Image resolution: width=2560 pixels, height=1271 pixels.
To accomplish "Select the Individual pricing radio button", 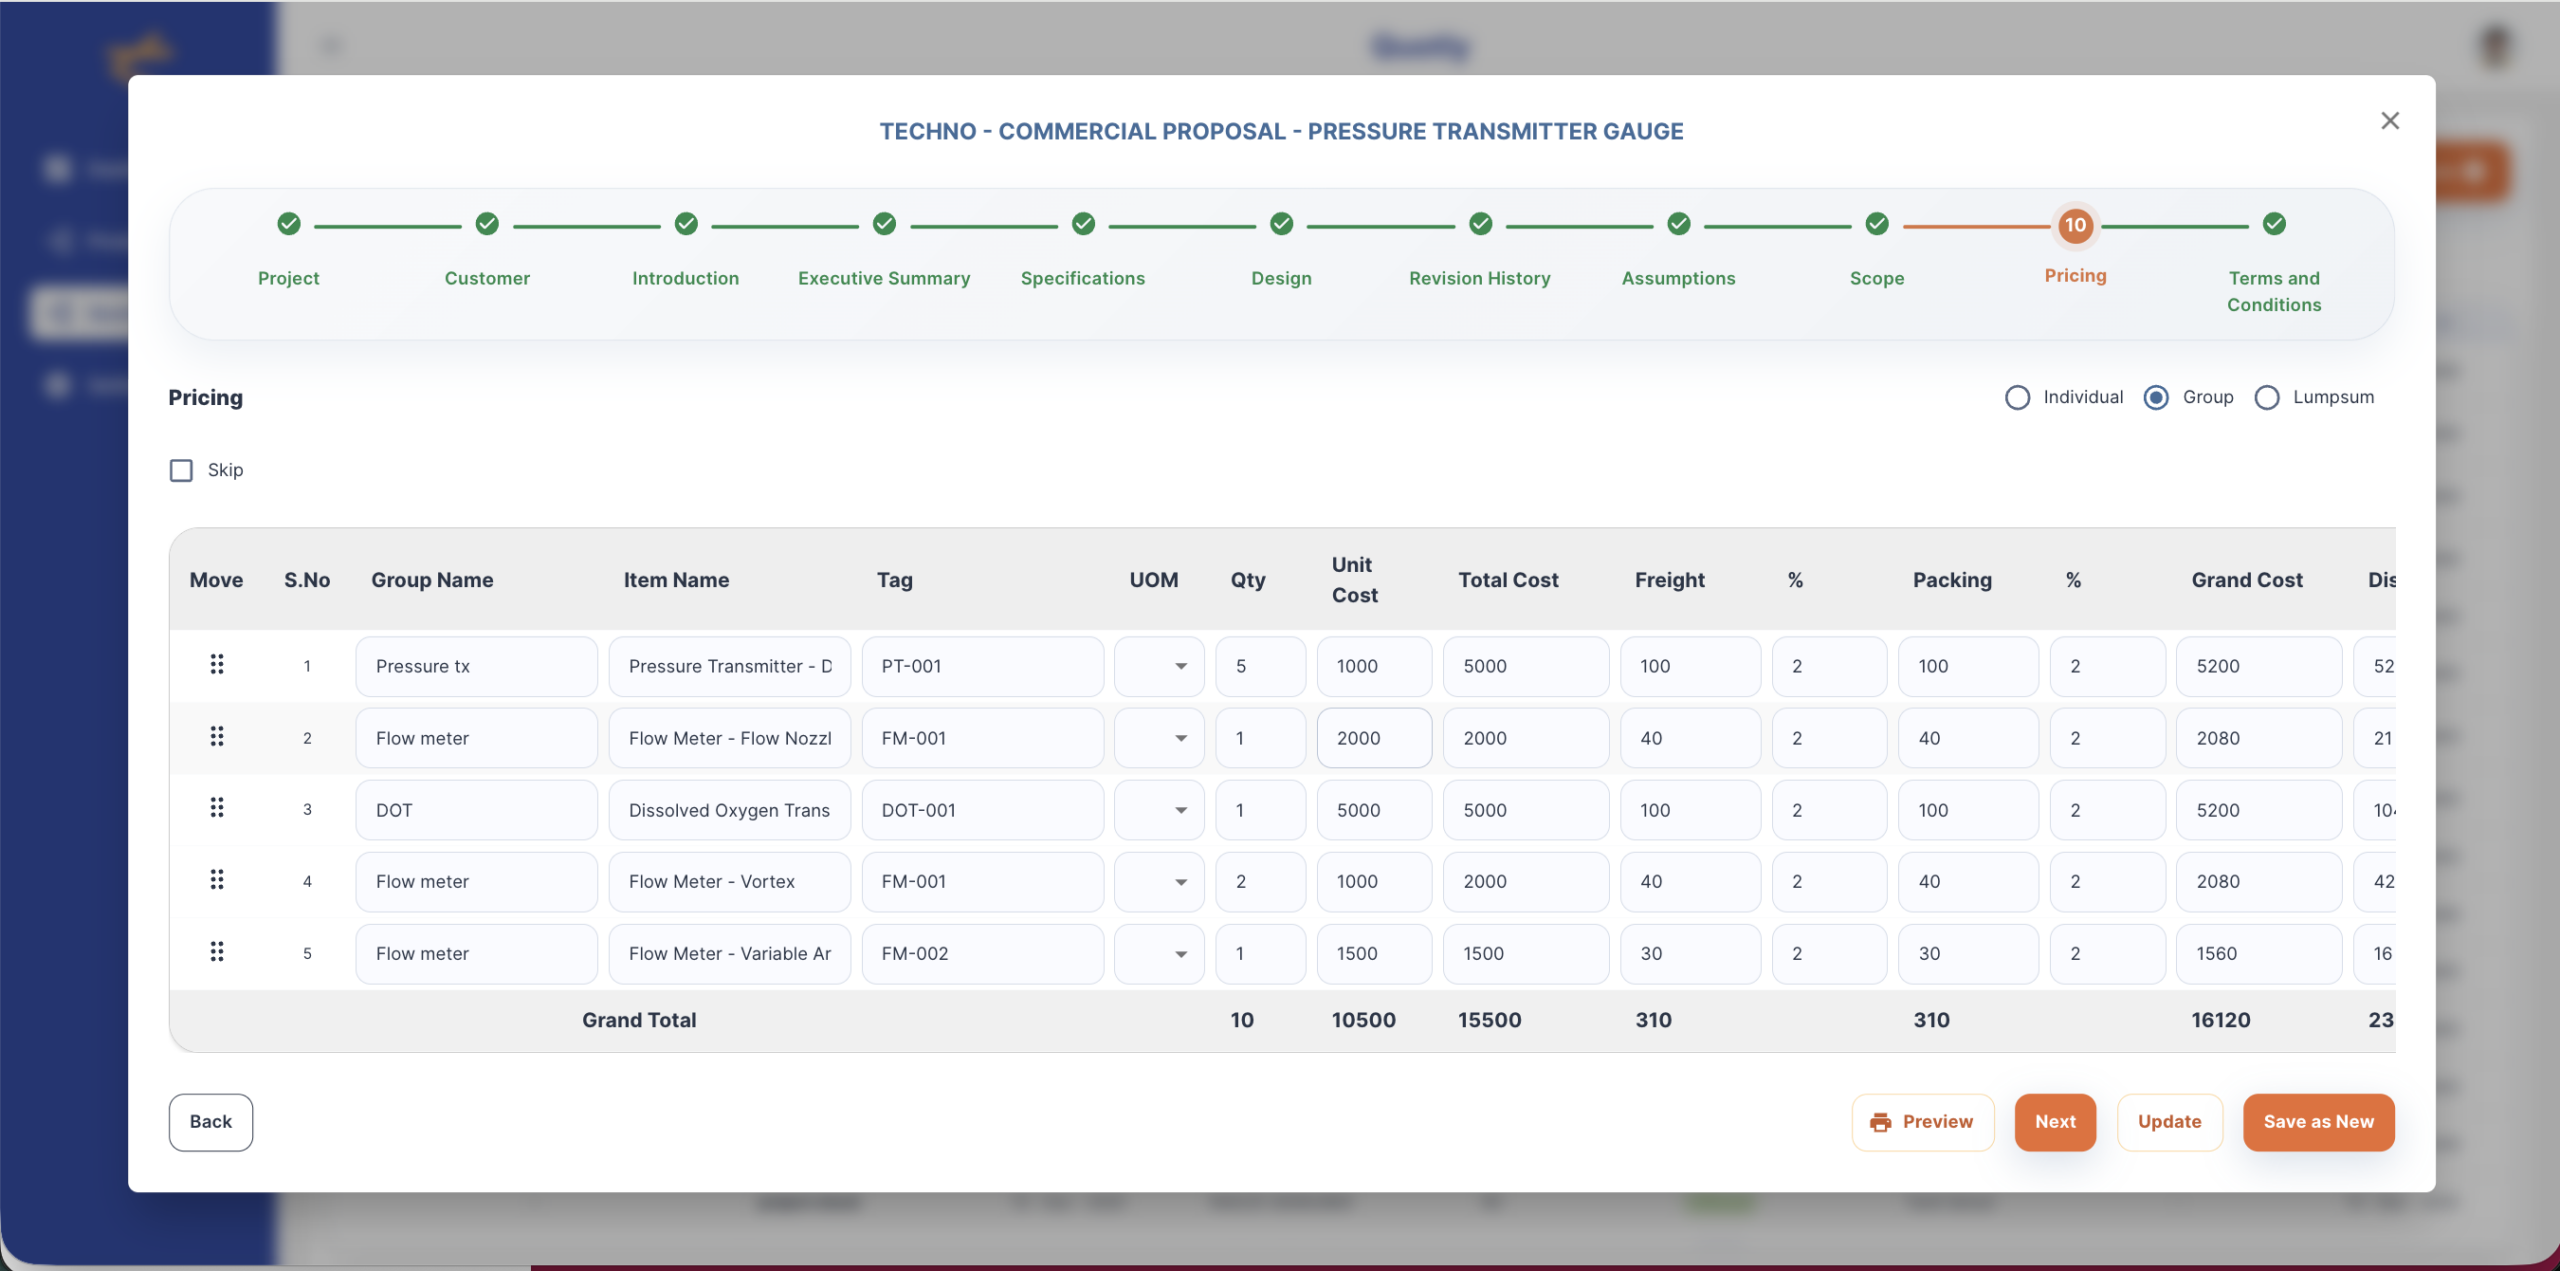I will 2017,398.
